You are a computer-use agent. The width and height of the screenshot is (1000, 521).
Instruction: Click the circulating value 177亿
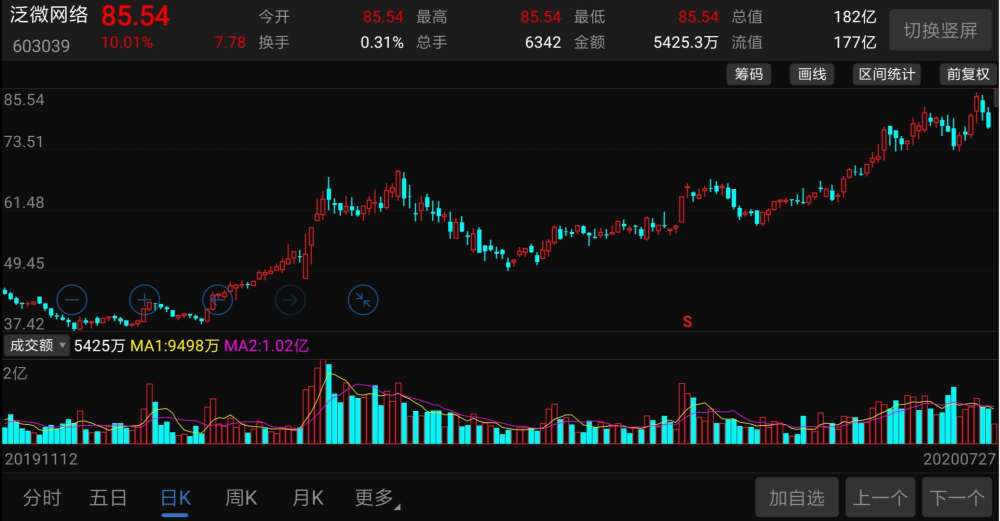pos(855,43)
